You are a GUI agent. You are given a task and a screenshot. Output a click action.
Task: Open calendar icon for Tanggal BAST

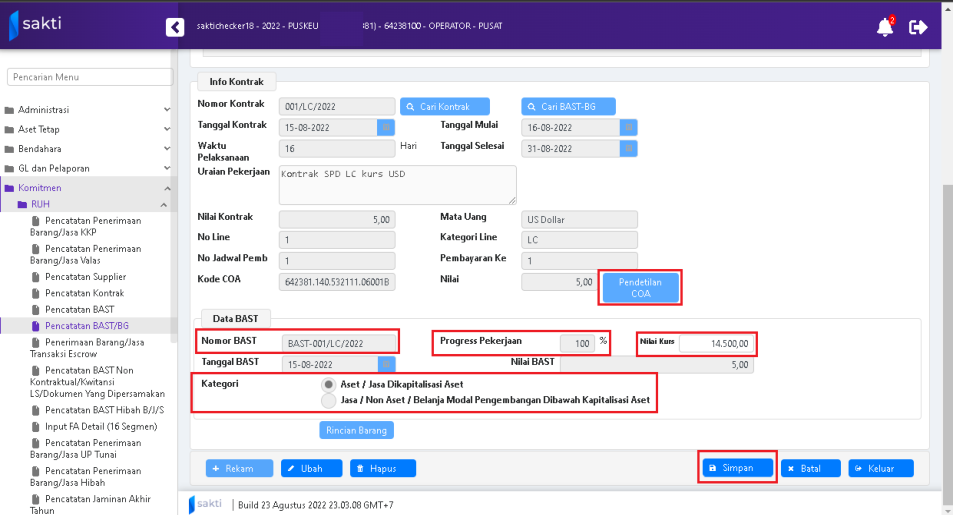pyautogui.click(x=386, y=365)
